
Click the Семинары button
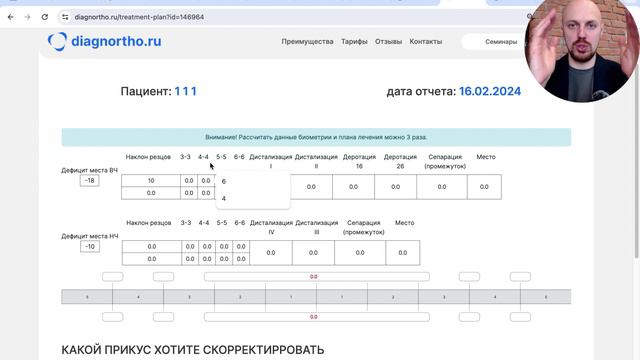point(501,42)
